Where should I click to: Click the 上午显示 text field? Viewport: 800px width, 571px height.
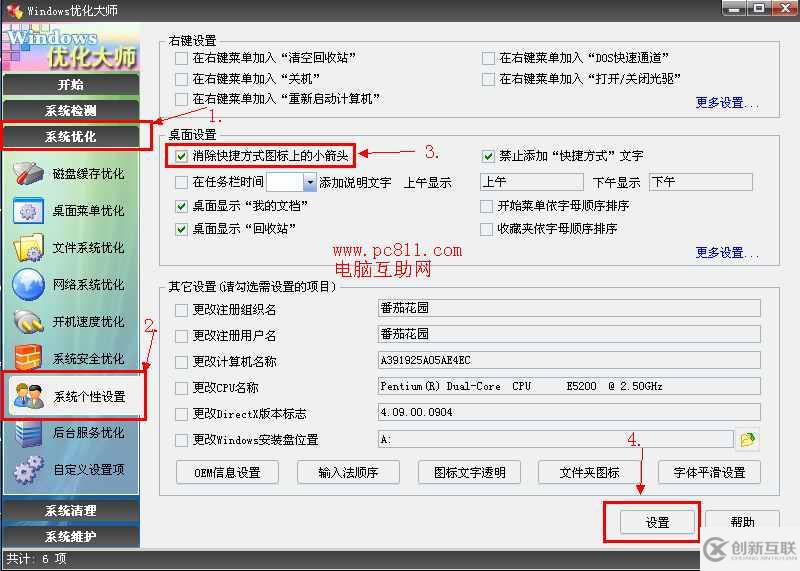click(532, 182)
